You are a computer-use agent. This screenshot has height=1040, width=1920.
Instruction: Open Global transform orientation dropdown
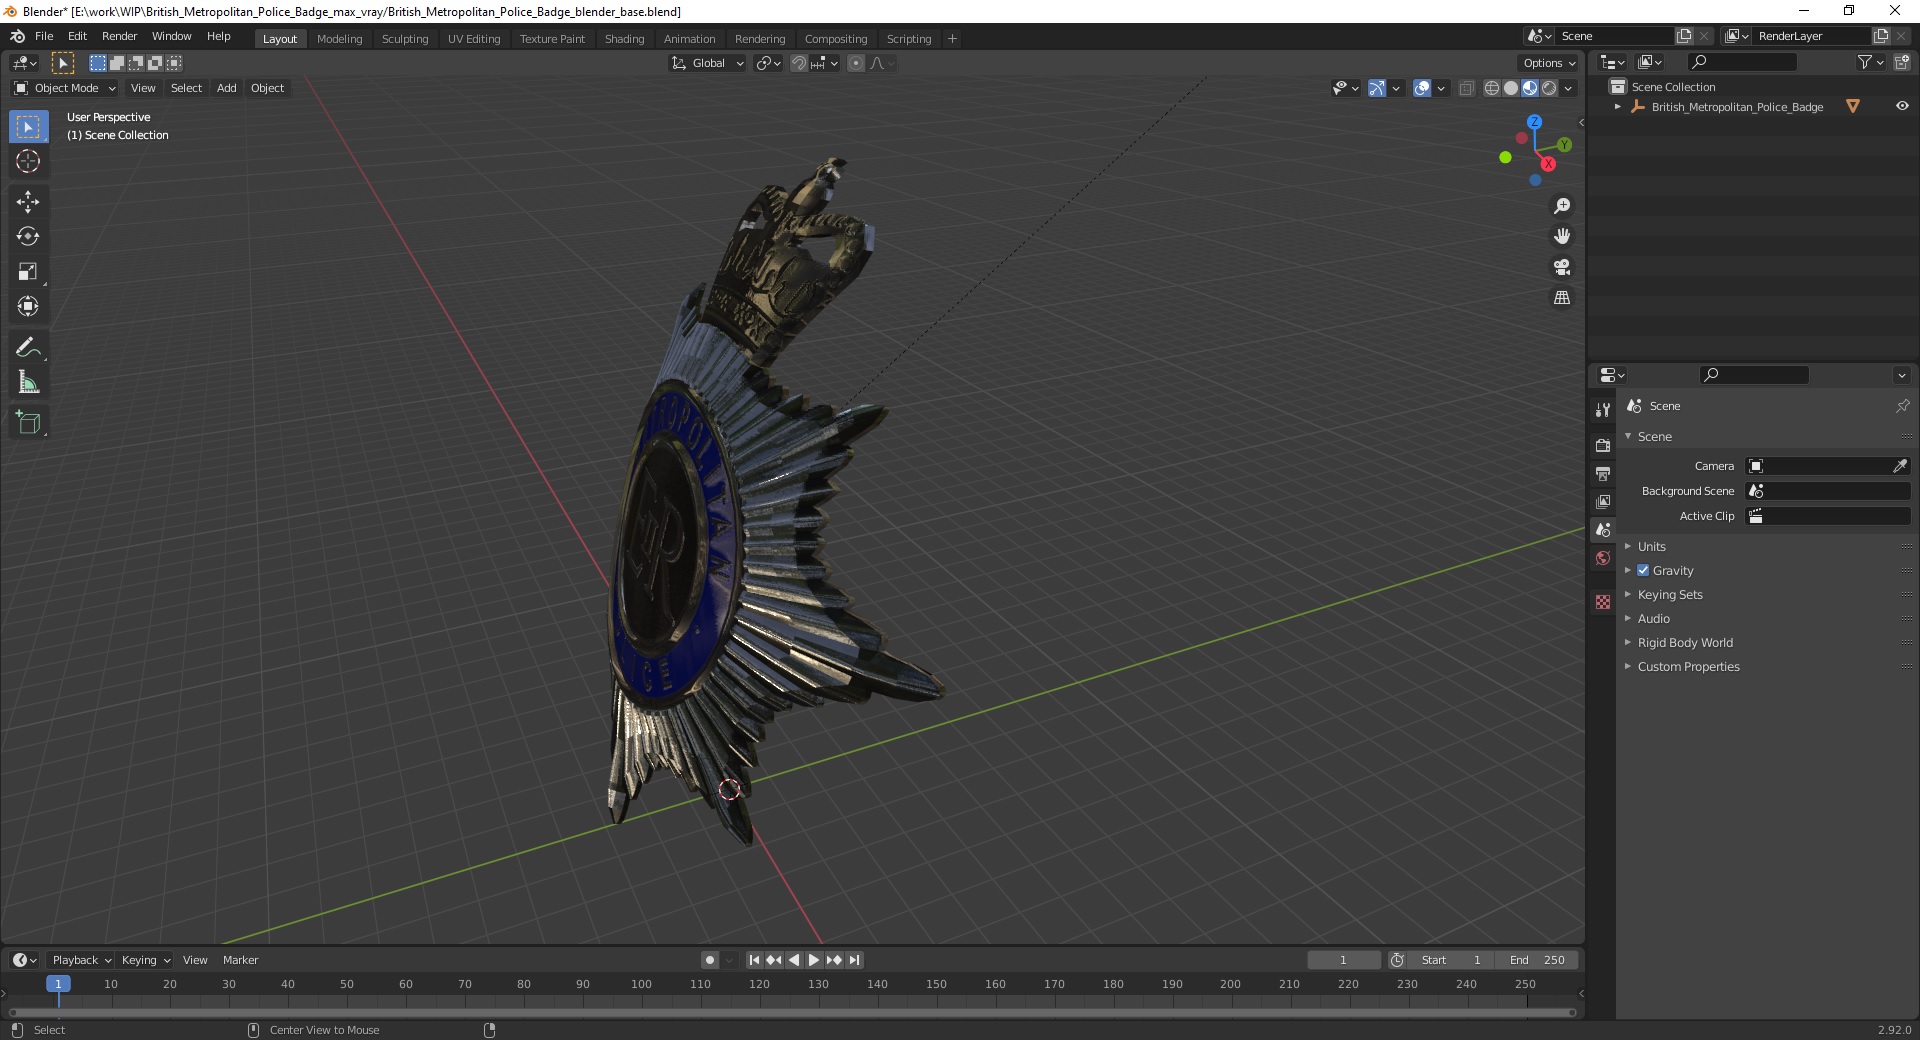tap(707, 63)
